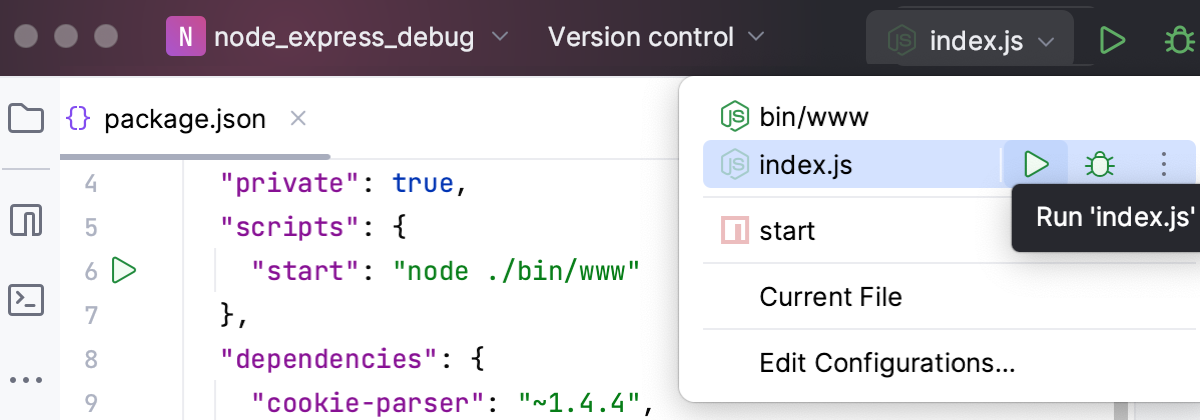Image resolution: width=1200 pixels, height=420 pixels.
Task: Close the package.json tab
Action: (x=297, y=119)
